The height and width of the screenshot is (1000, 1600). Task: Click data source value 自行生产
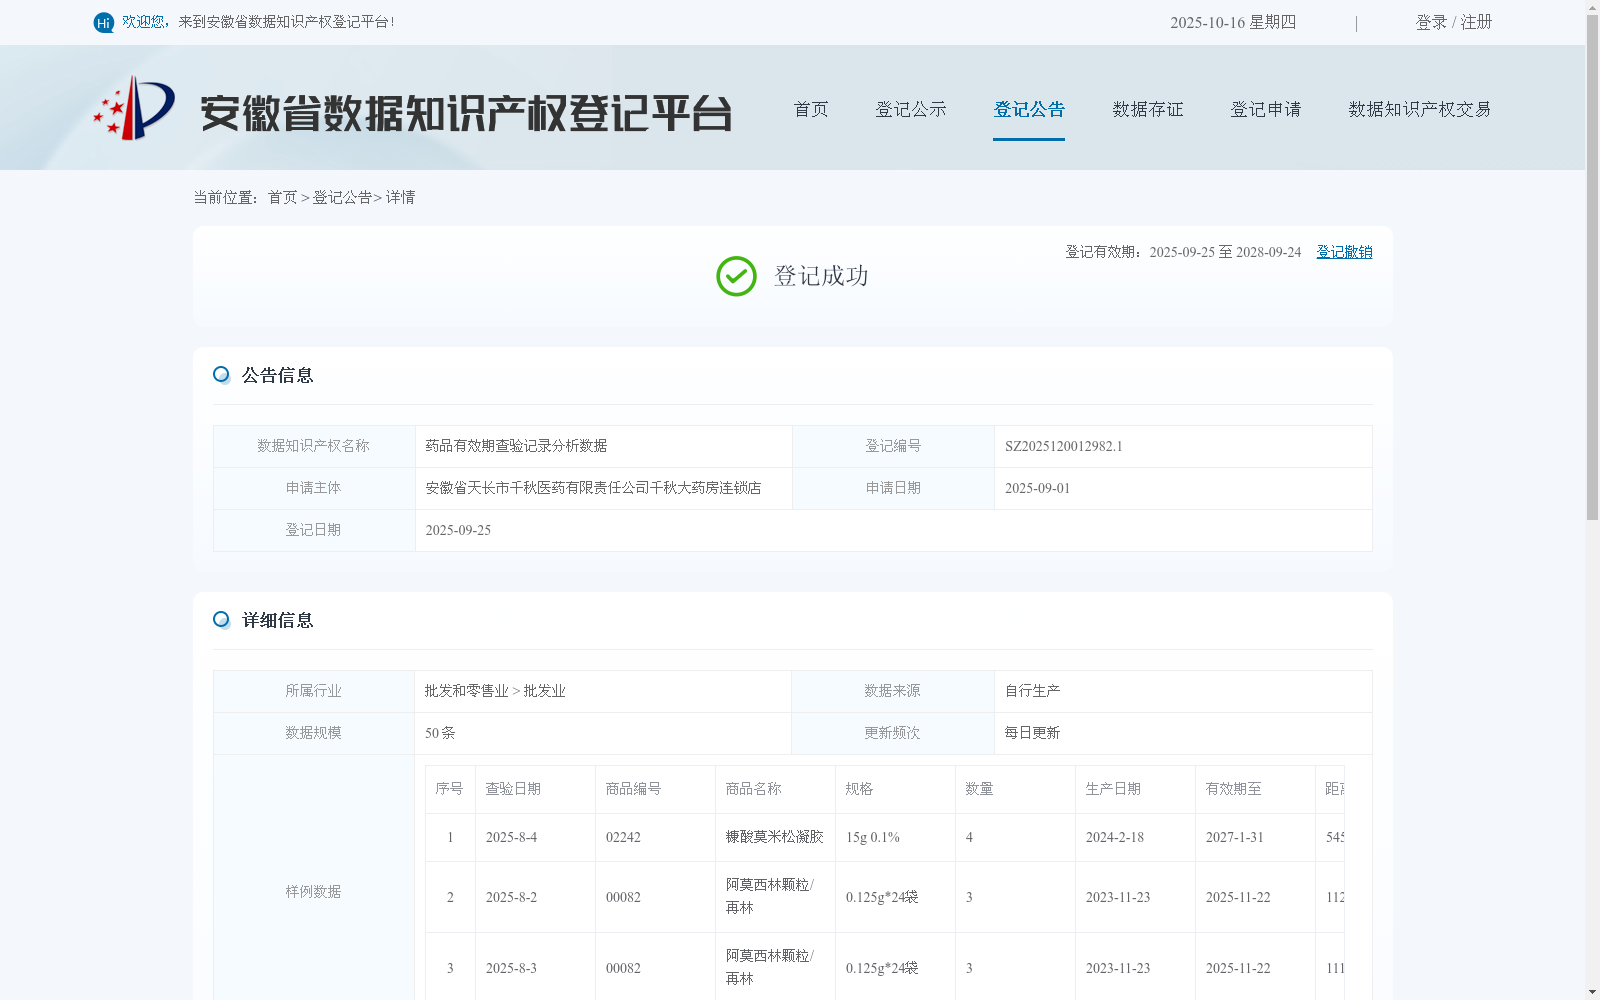tap(1032, 691)
